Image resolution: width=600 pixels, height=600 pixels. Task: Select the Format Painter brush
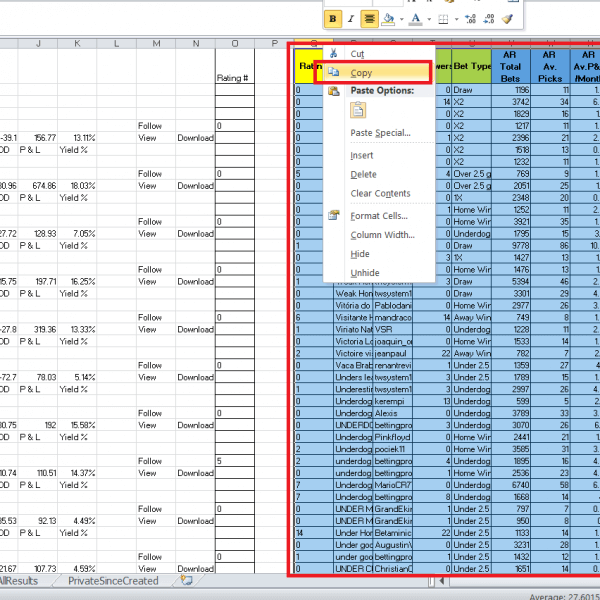pos(507,19)
